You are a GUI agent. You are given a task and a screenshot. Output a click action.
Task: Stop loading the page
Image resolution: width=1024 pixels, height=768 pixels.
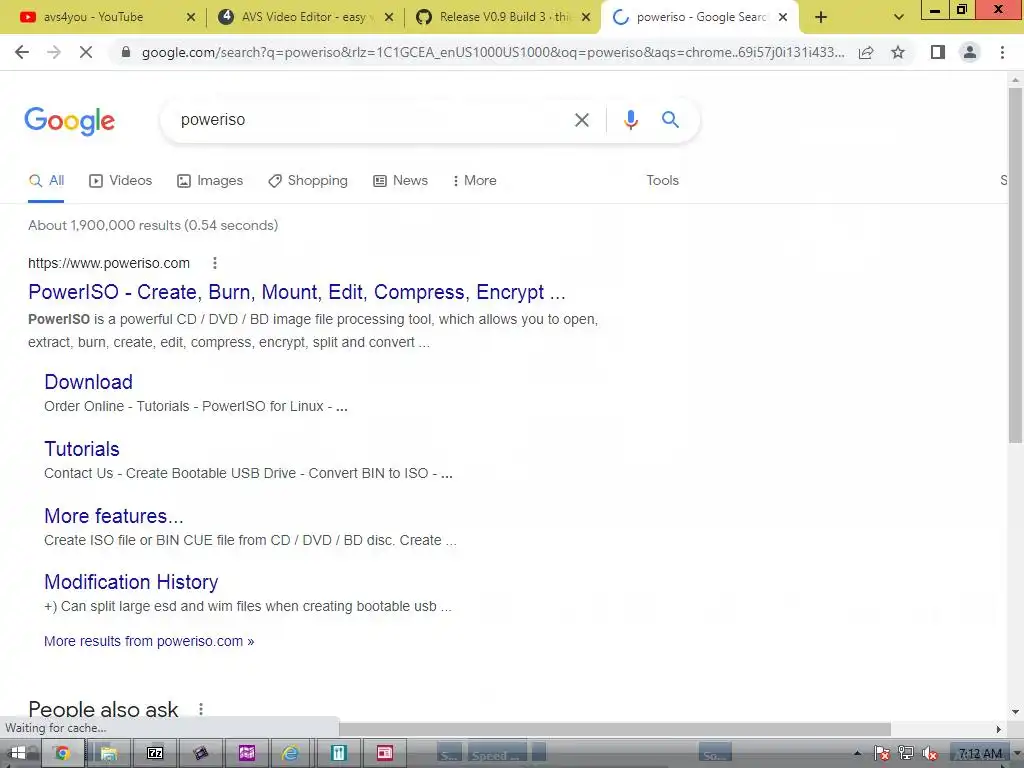pyautogui.click(x=86, y=52)
